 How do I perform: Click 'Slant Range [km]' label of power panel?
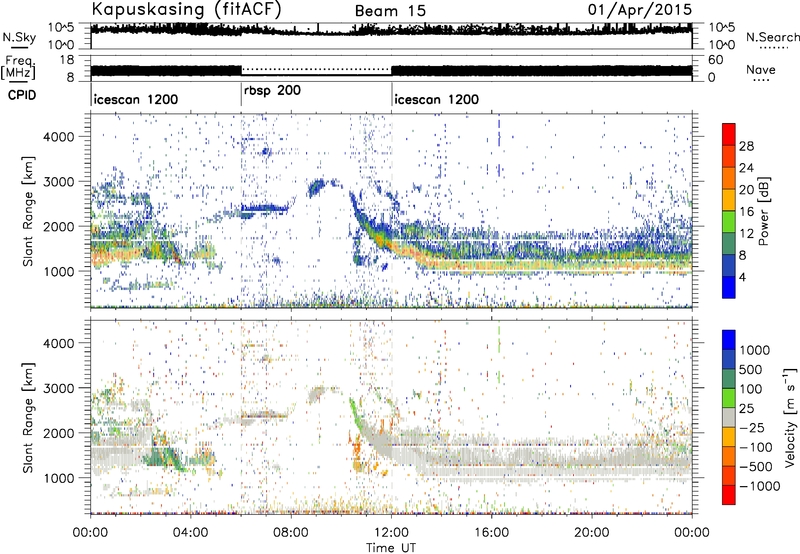pyautogui.click(x=28, y=211)
